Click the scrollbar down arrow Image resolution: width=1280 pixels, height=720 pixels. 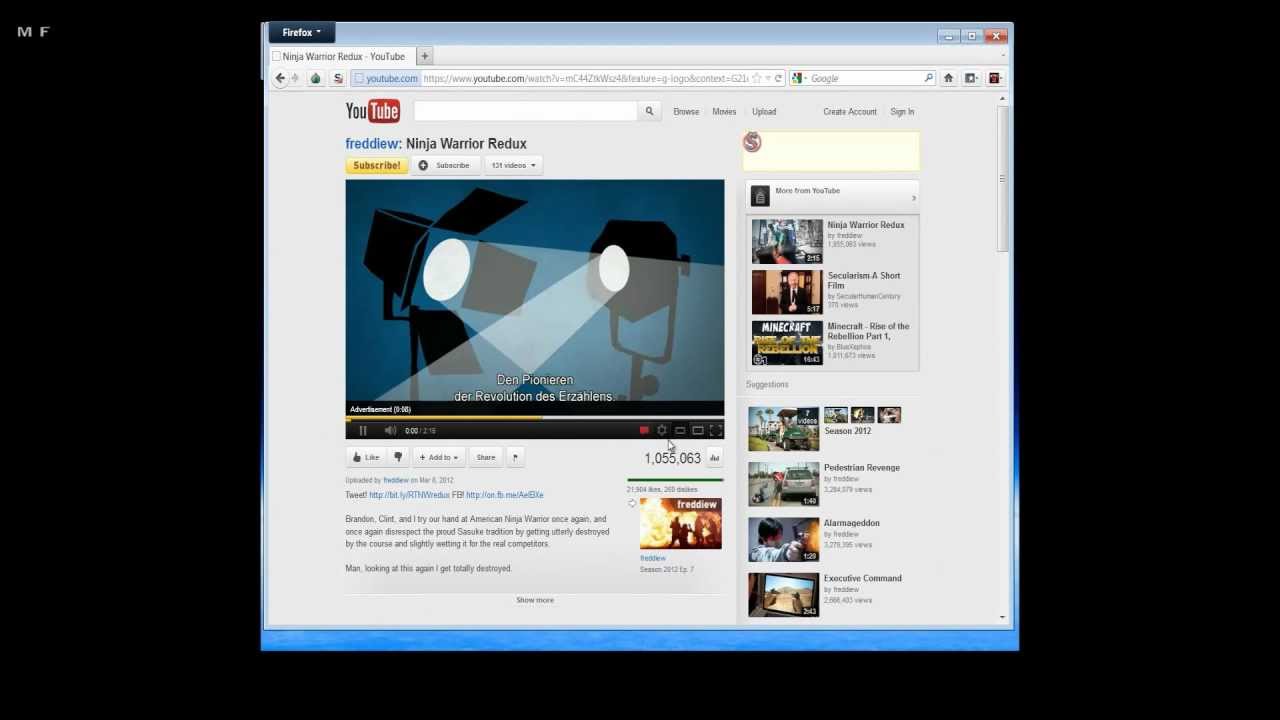point(1003,617)
